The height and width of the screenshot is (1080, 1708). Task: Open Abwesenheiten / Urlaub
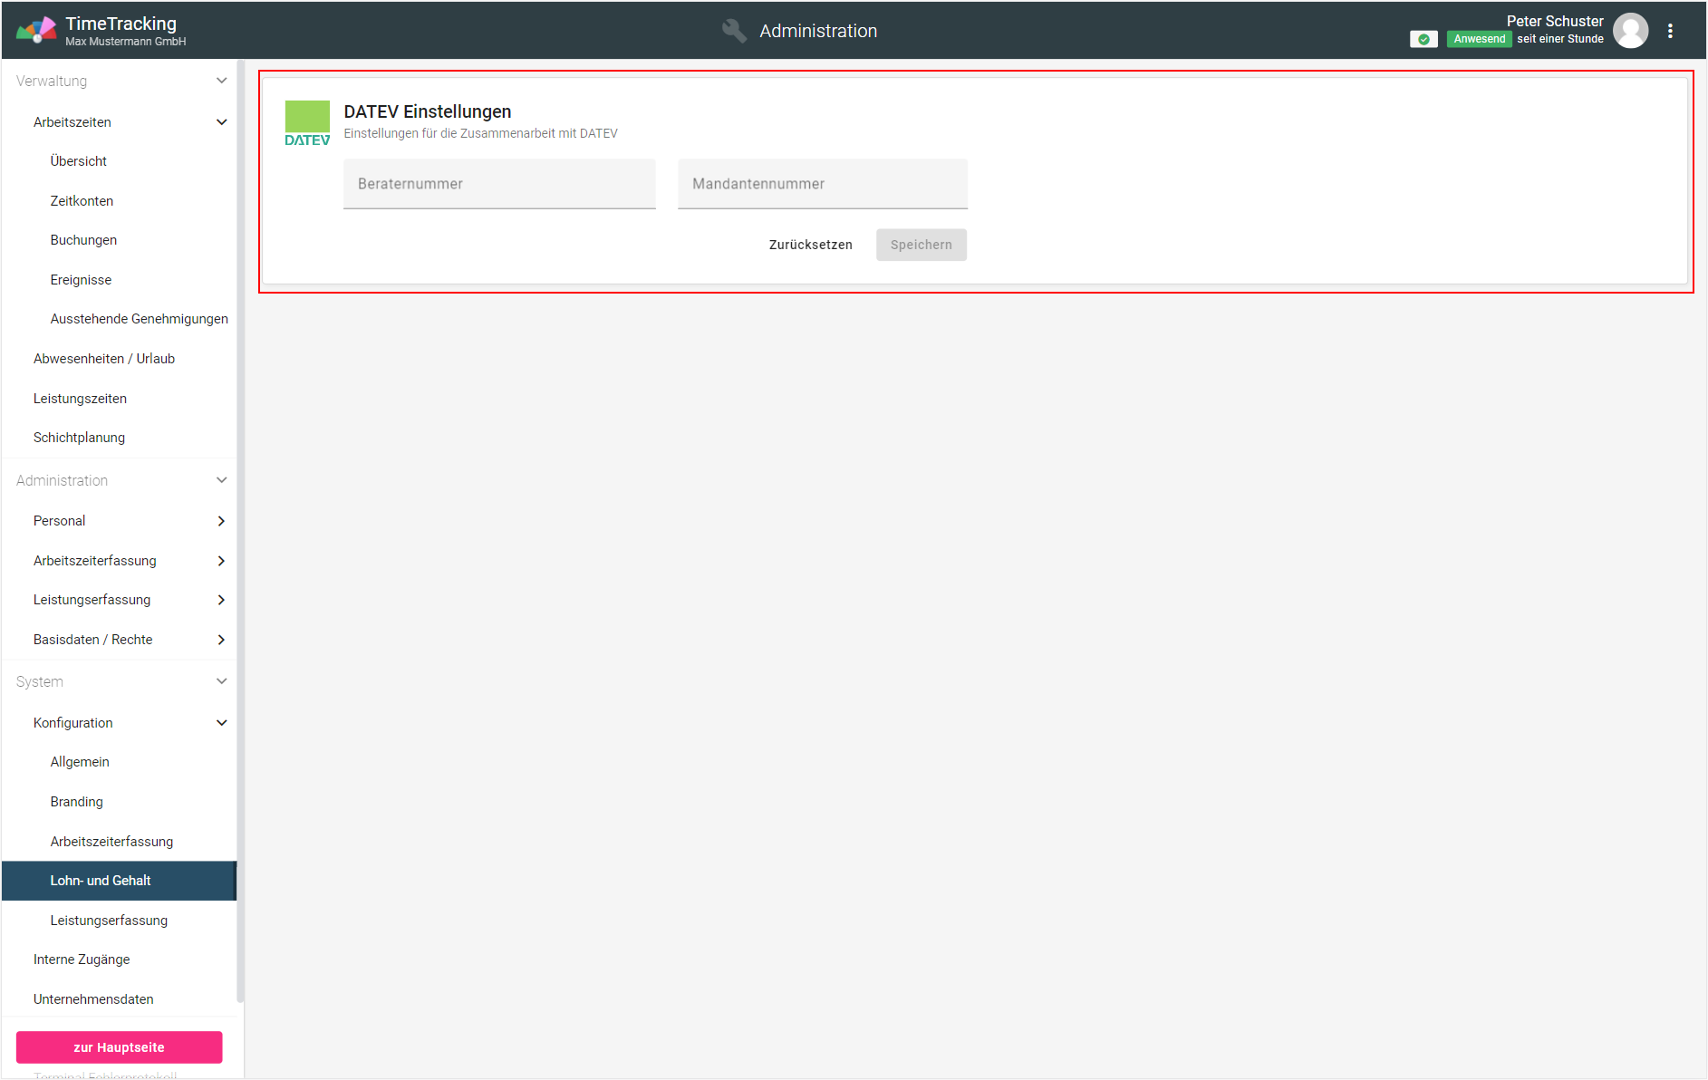coord(104,359)
